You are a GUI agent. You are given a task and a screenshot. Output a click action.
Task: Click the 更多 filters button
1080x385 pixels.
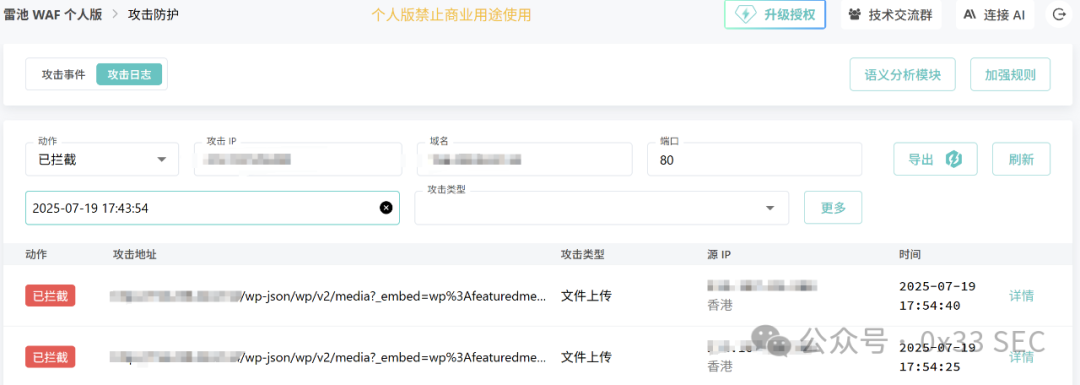[x=833, y=207]
